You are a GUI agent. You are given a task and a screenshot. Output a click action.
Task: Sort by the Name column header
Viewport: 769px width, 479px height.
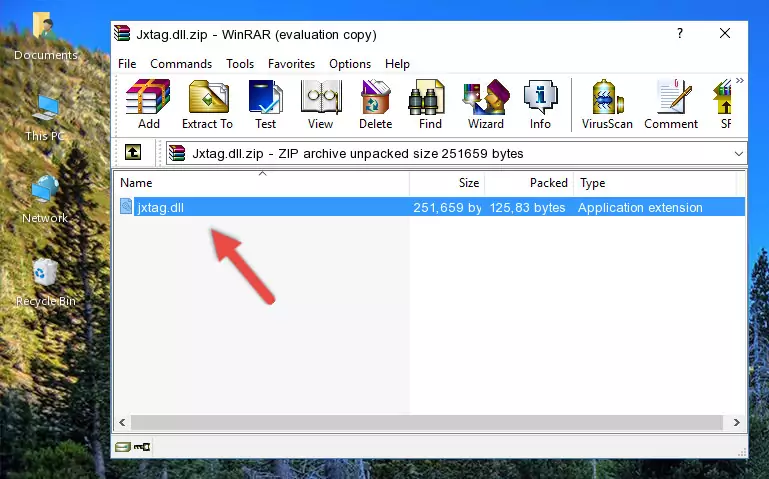coord(262,183)
